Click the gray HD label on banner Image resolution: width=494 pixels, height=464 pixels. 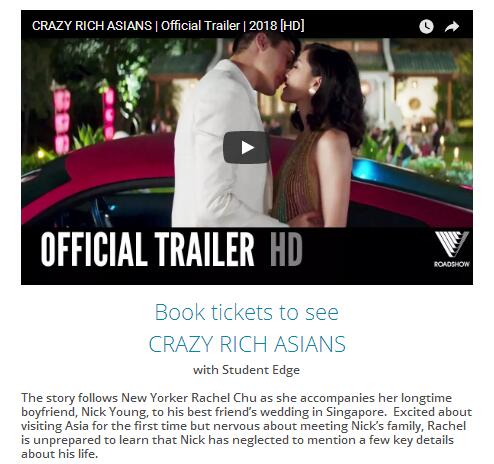pyautogui.click(x=286, y=249)
